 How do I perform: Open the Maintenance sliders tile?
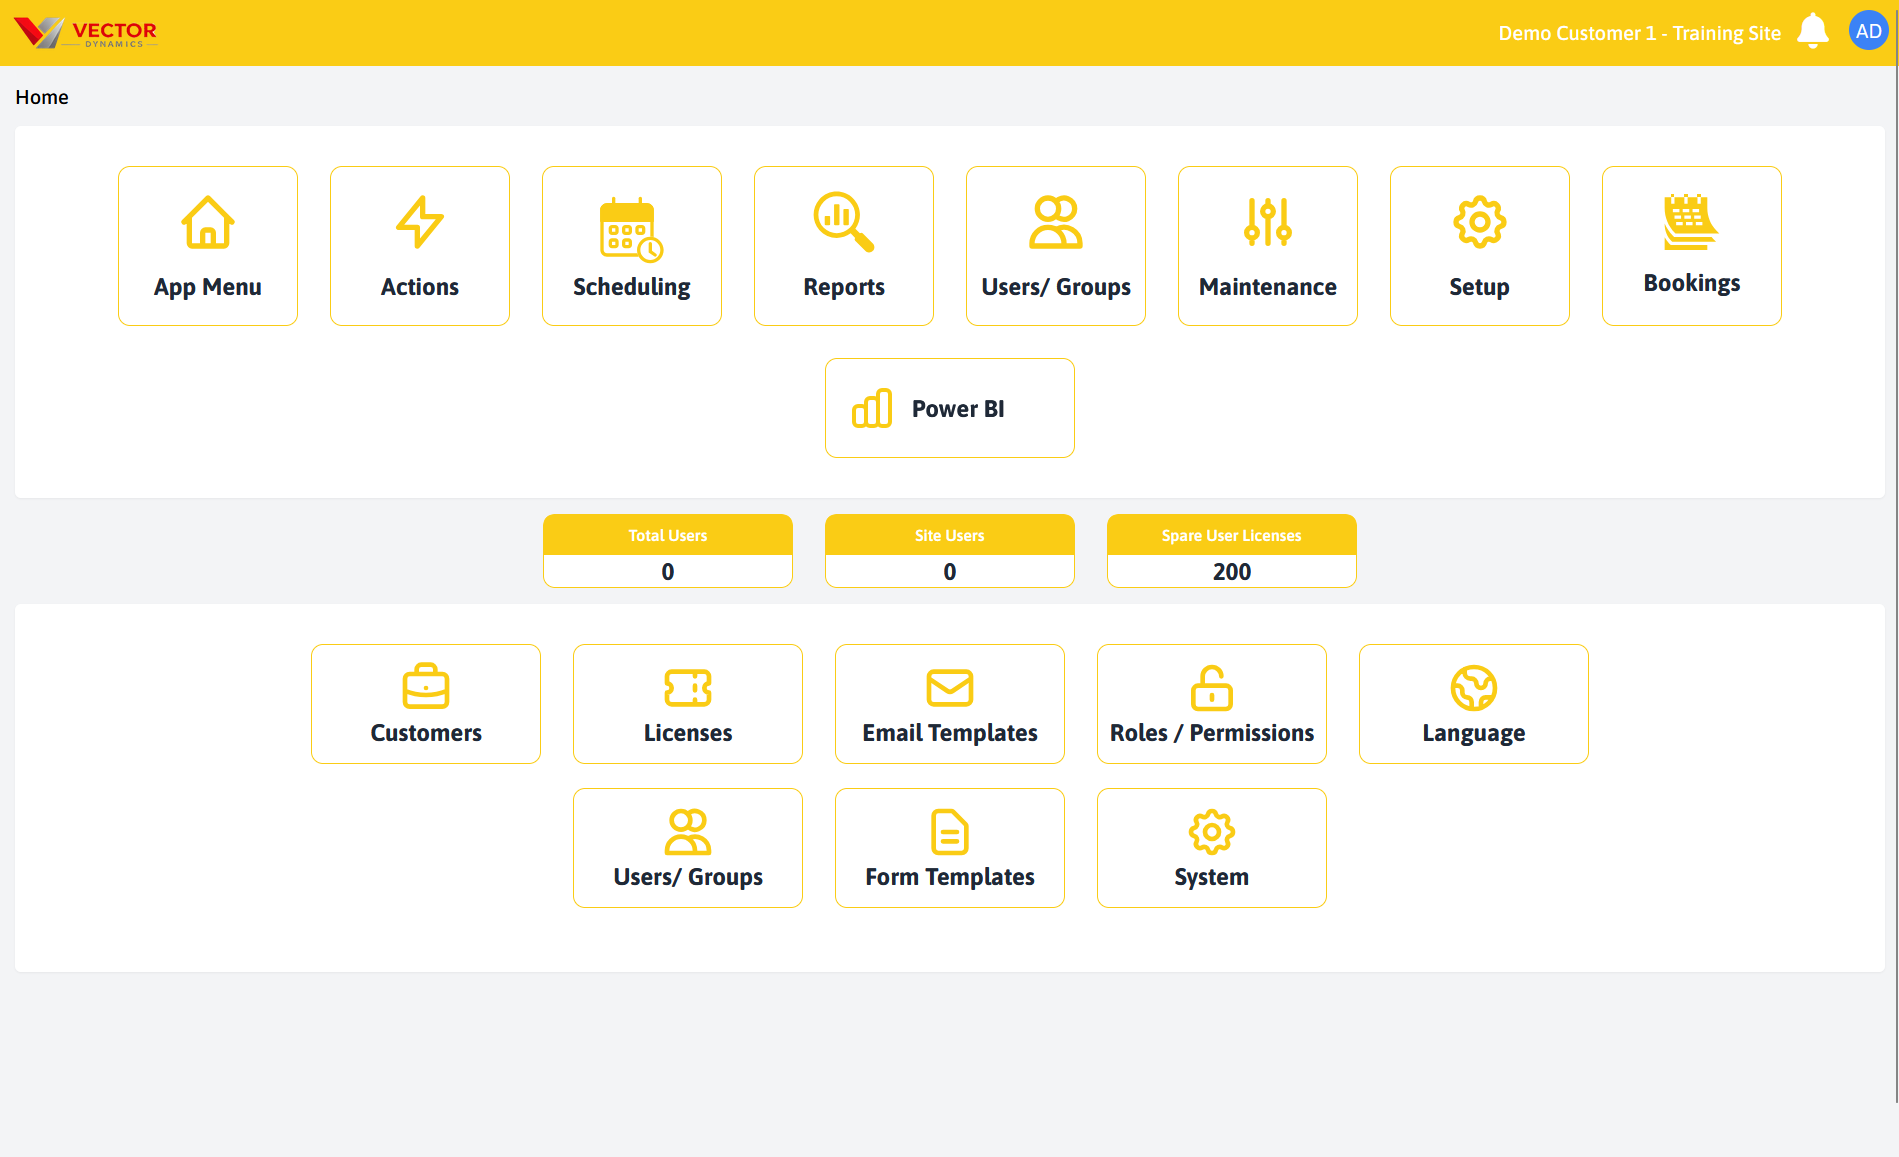[x=1268, y=246]
